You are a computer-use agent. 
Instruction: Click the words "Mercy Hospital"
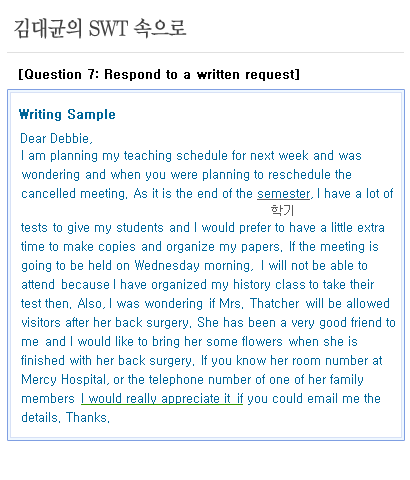tap(64, 380)
